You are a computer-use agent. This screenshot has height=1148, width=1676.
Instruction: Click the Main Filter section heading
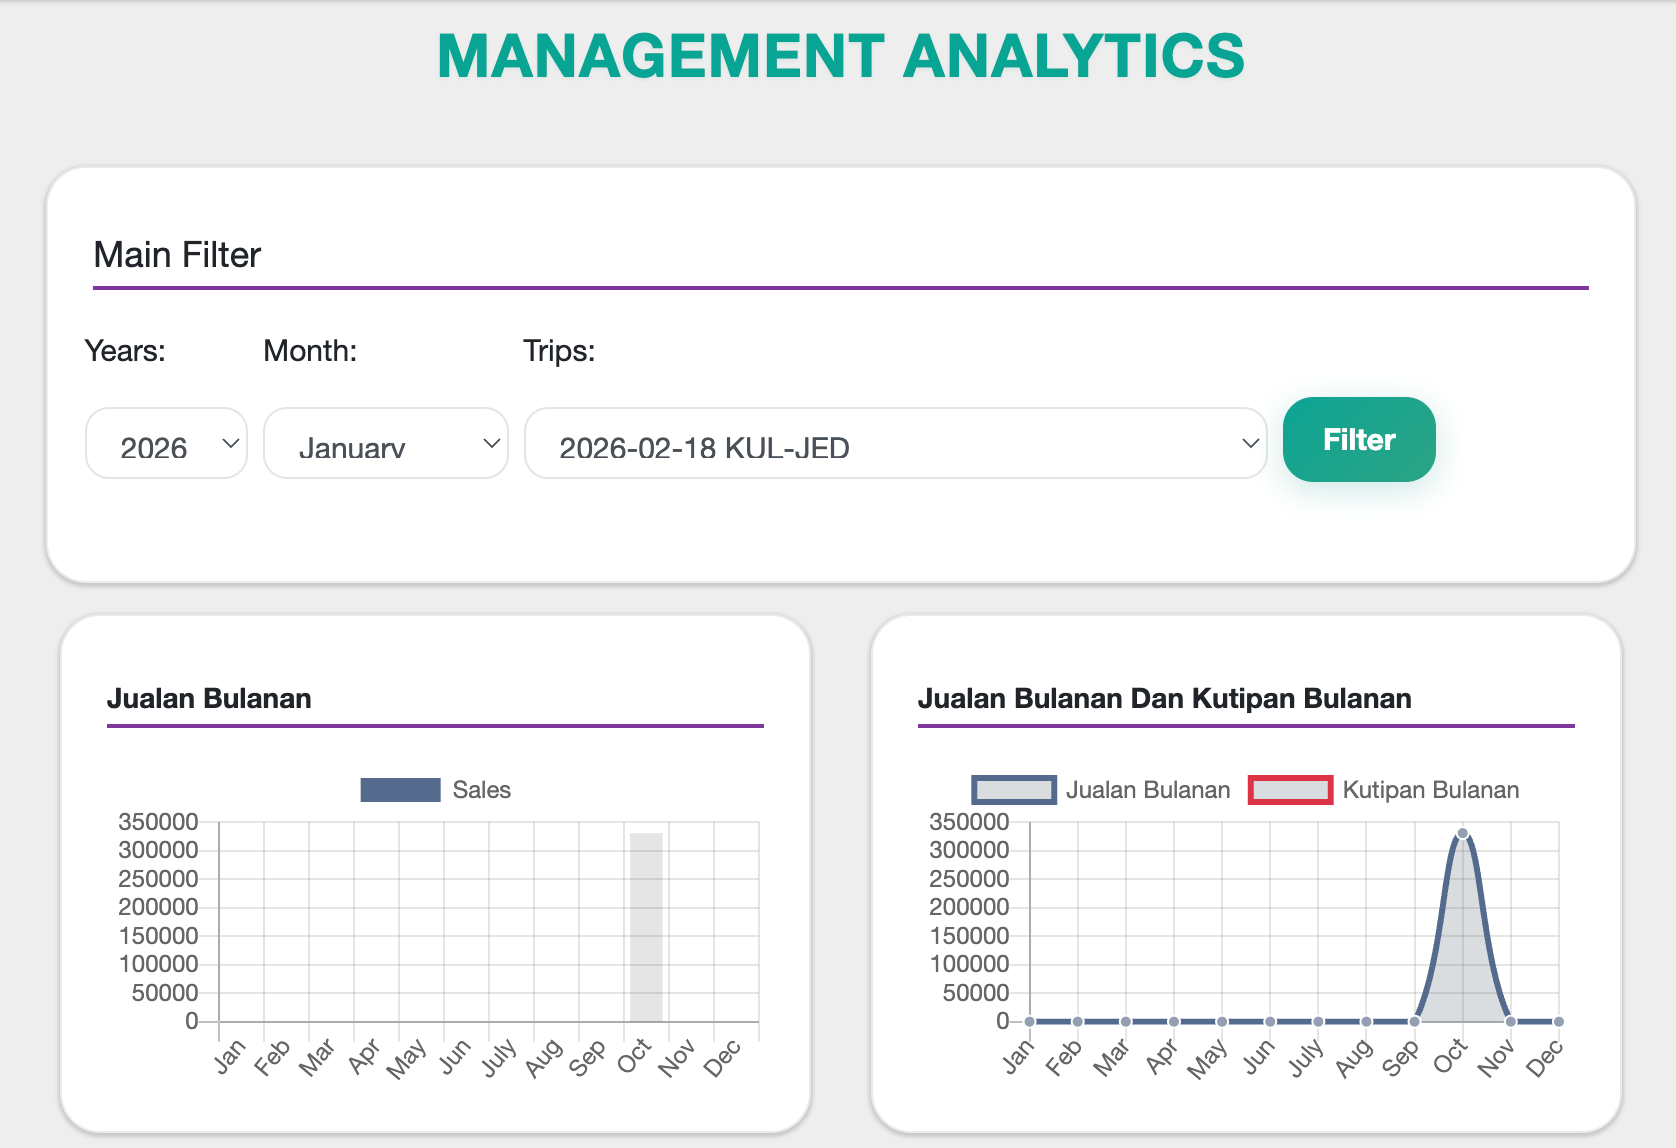tap(176, 255)
